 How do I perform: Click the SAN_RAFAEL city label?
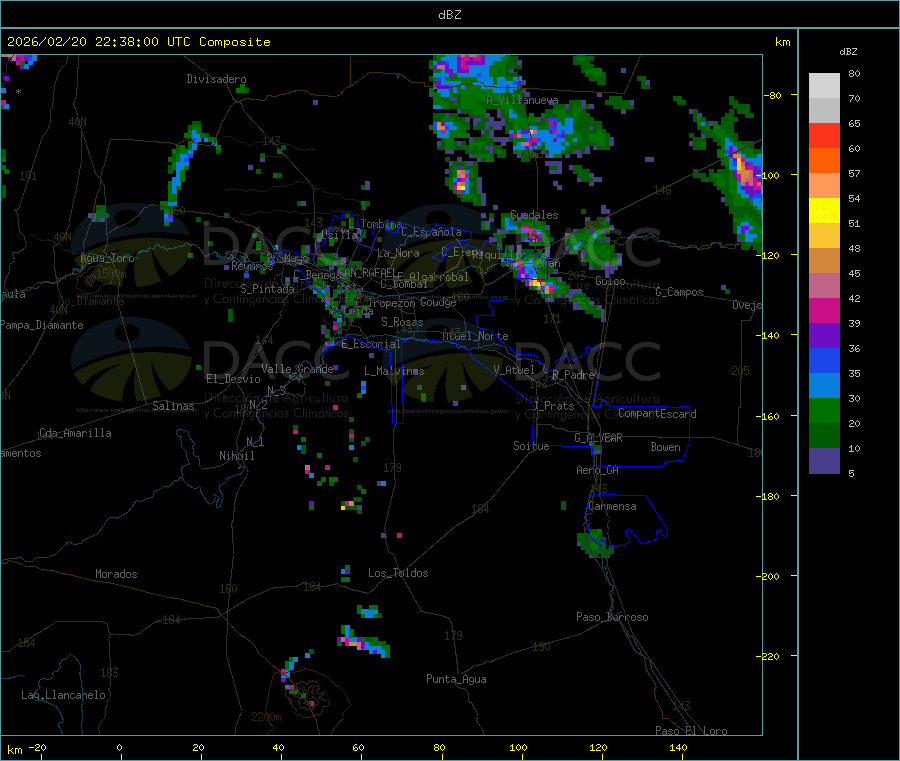pos(366,273)
